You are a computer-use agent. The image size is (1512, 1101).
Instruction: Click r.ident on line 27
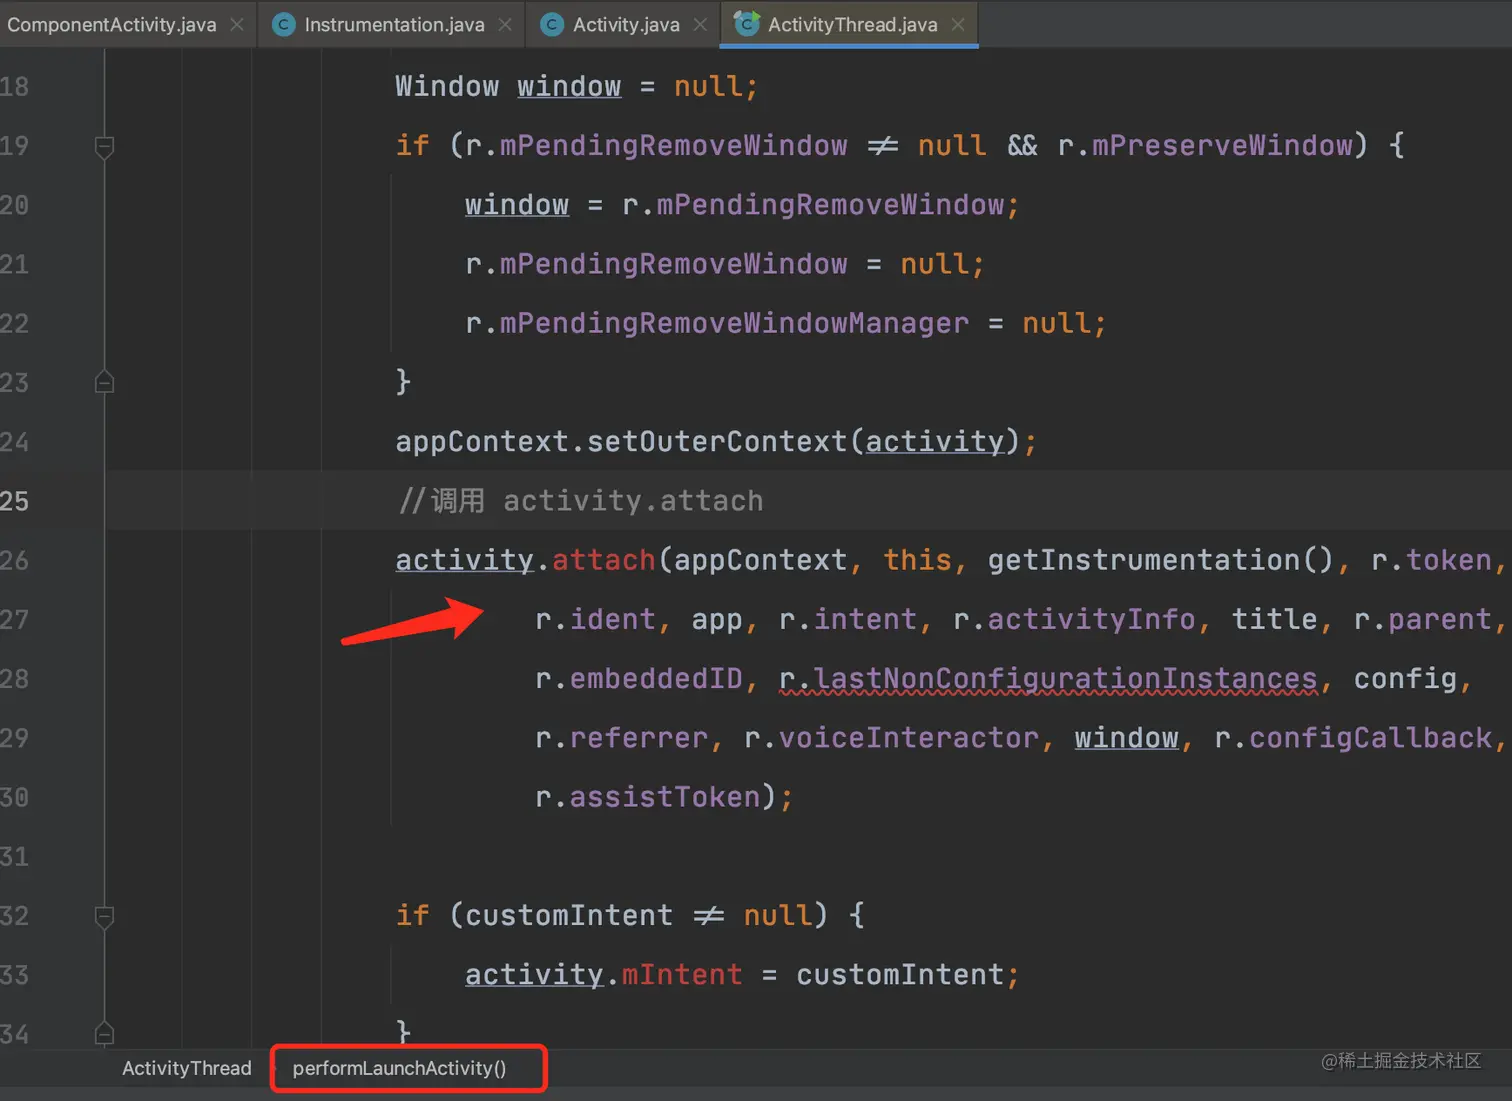click(x=595, y=620)
